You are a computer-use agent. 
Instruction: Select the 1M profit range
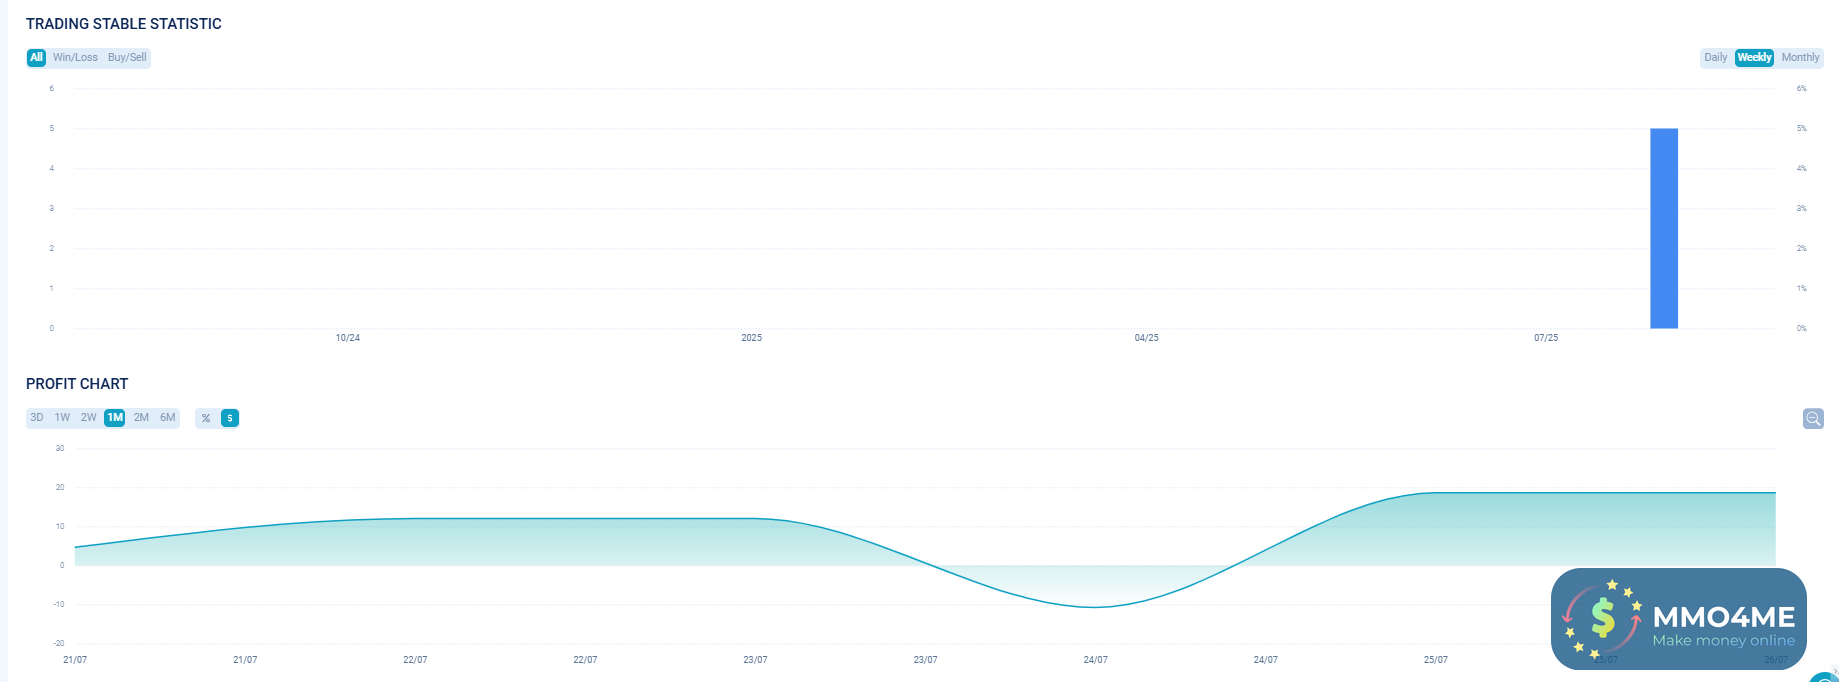[115, 417]
